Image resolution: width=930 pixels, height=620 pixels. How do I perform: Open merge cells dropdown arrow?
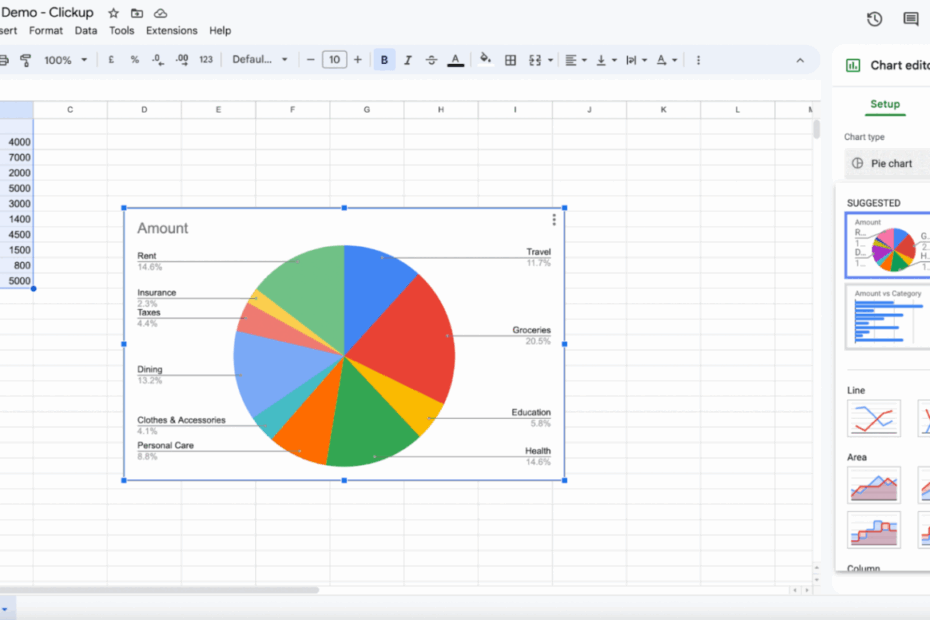(550, 60)
